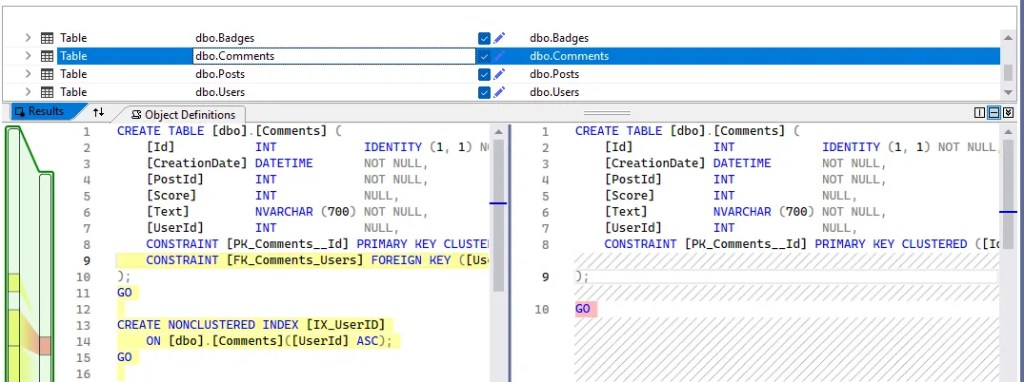The image size is (1024, 382).
Task: Select source name dbo.Posts
Action: coord(219,74)
